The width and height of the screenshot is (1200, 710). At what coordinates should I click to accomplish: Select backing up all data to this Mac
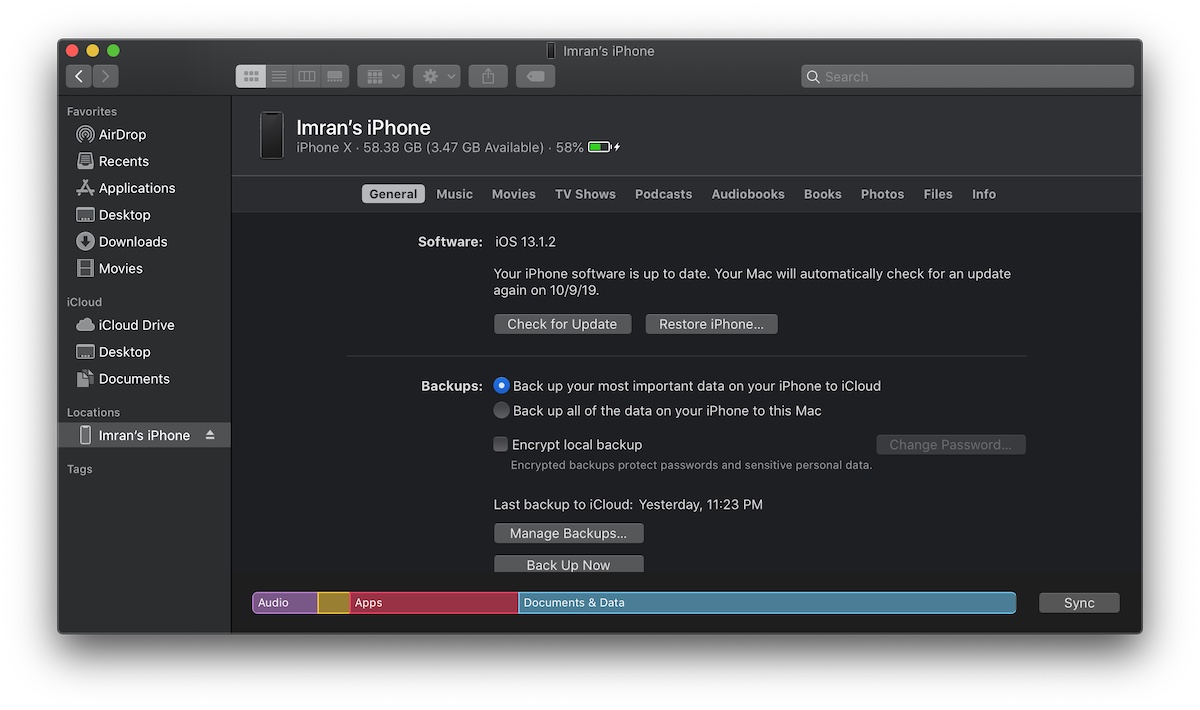[501, 410]
